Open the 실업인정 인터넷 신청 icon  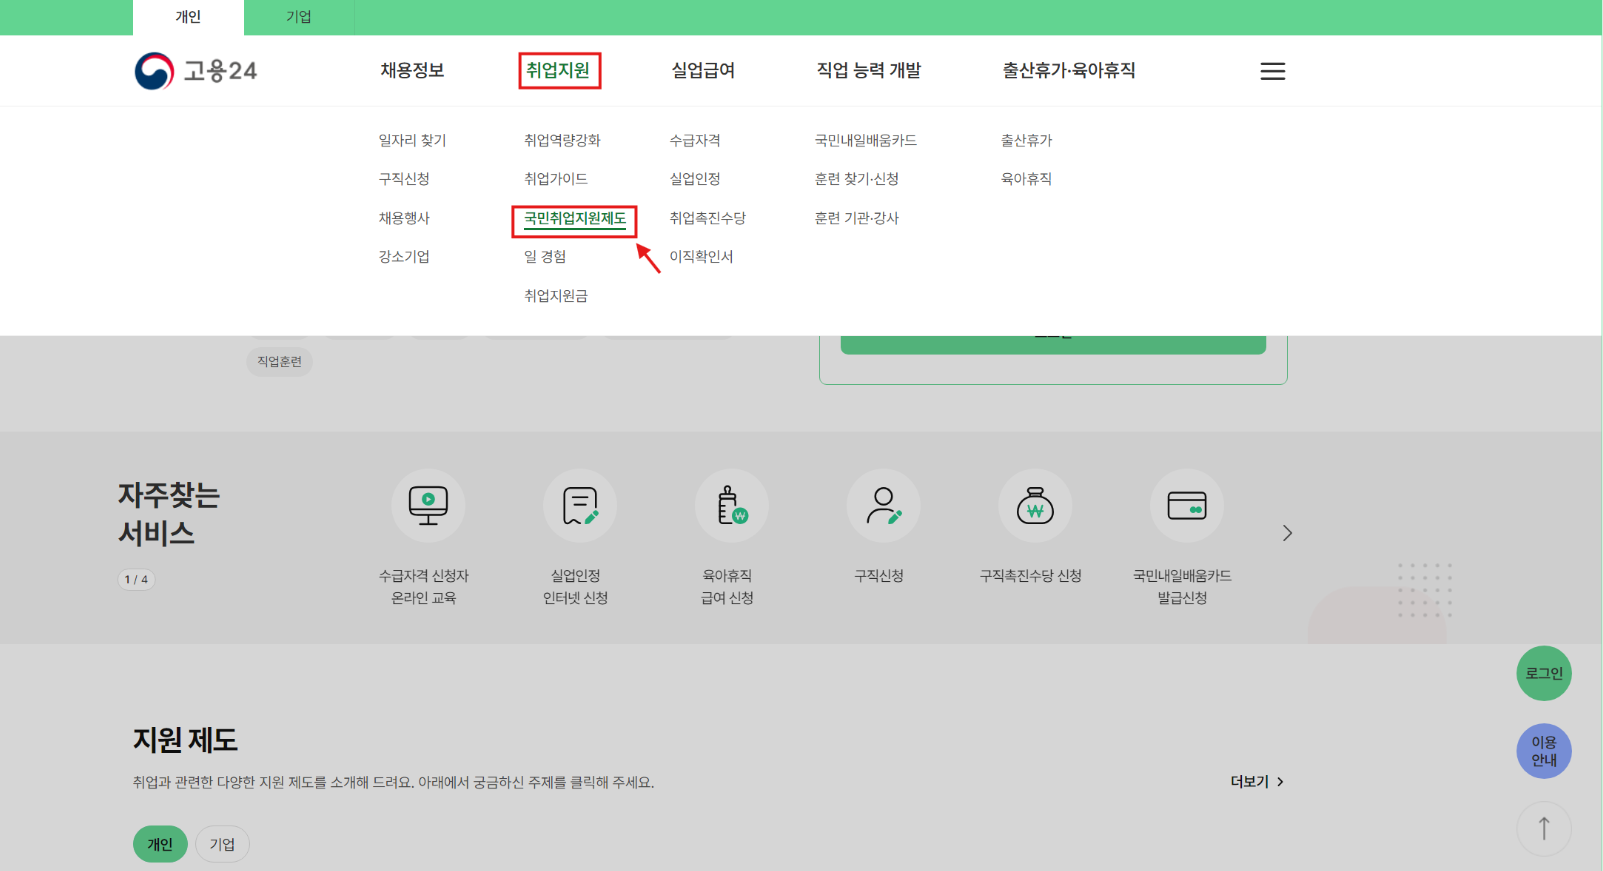point(580,505)
